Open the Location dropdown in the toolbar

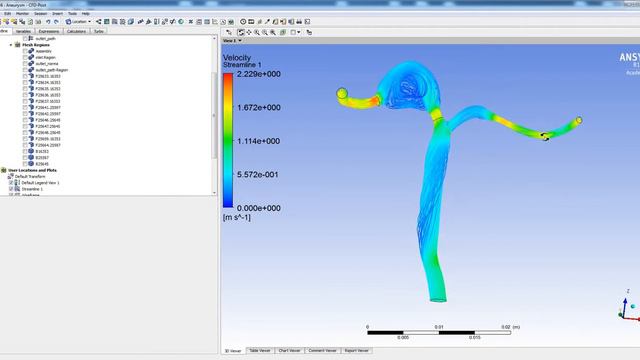(78, 22)
